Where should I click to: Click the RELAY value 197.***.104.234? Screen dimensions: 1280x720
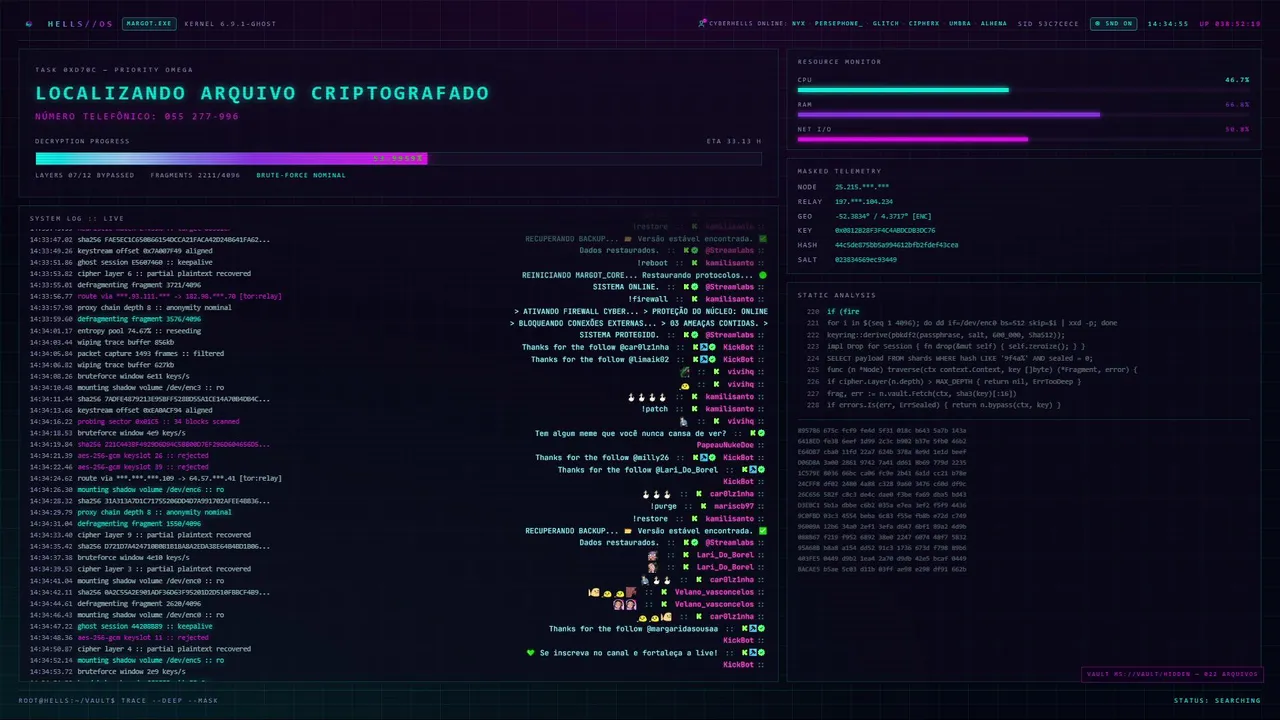coord(864,202)
